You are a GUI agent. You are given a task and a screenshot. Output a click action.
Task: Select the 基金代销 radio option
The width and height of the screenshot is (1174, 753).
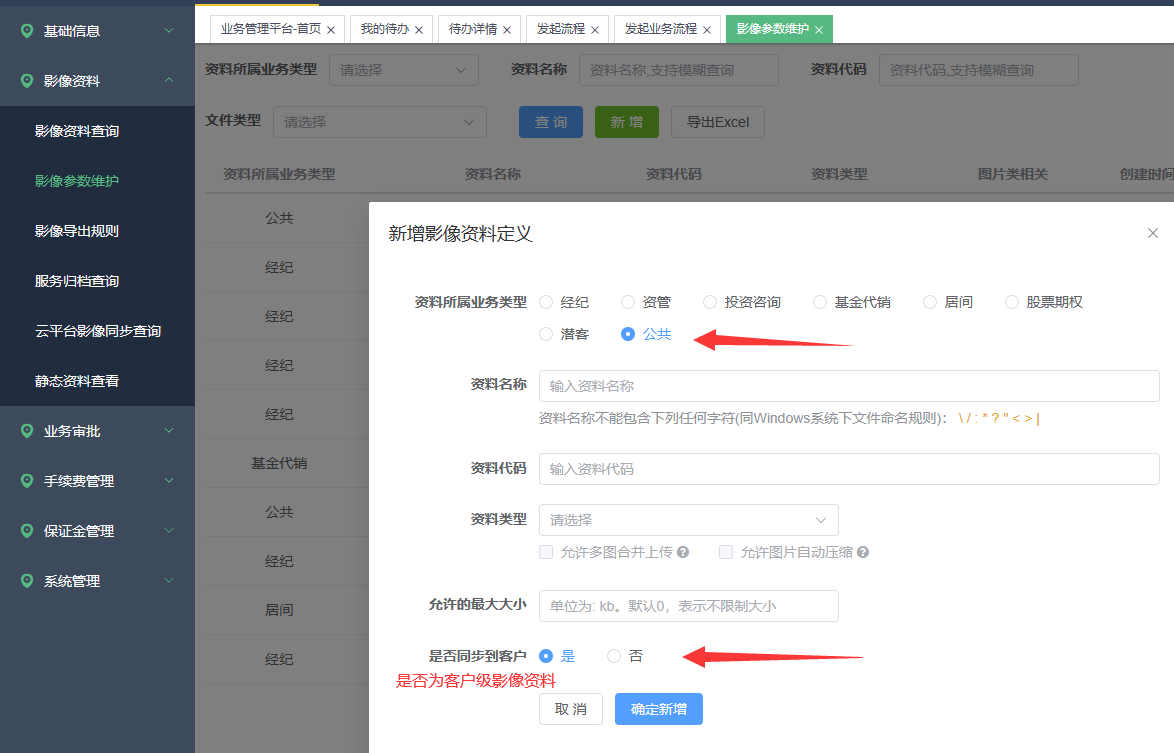coord(820,302)
